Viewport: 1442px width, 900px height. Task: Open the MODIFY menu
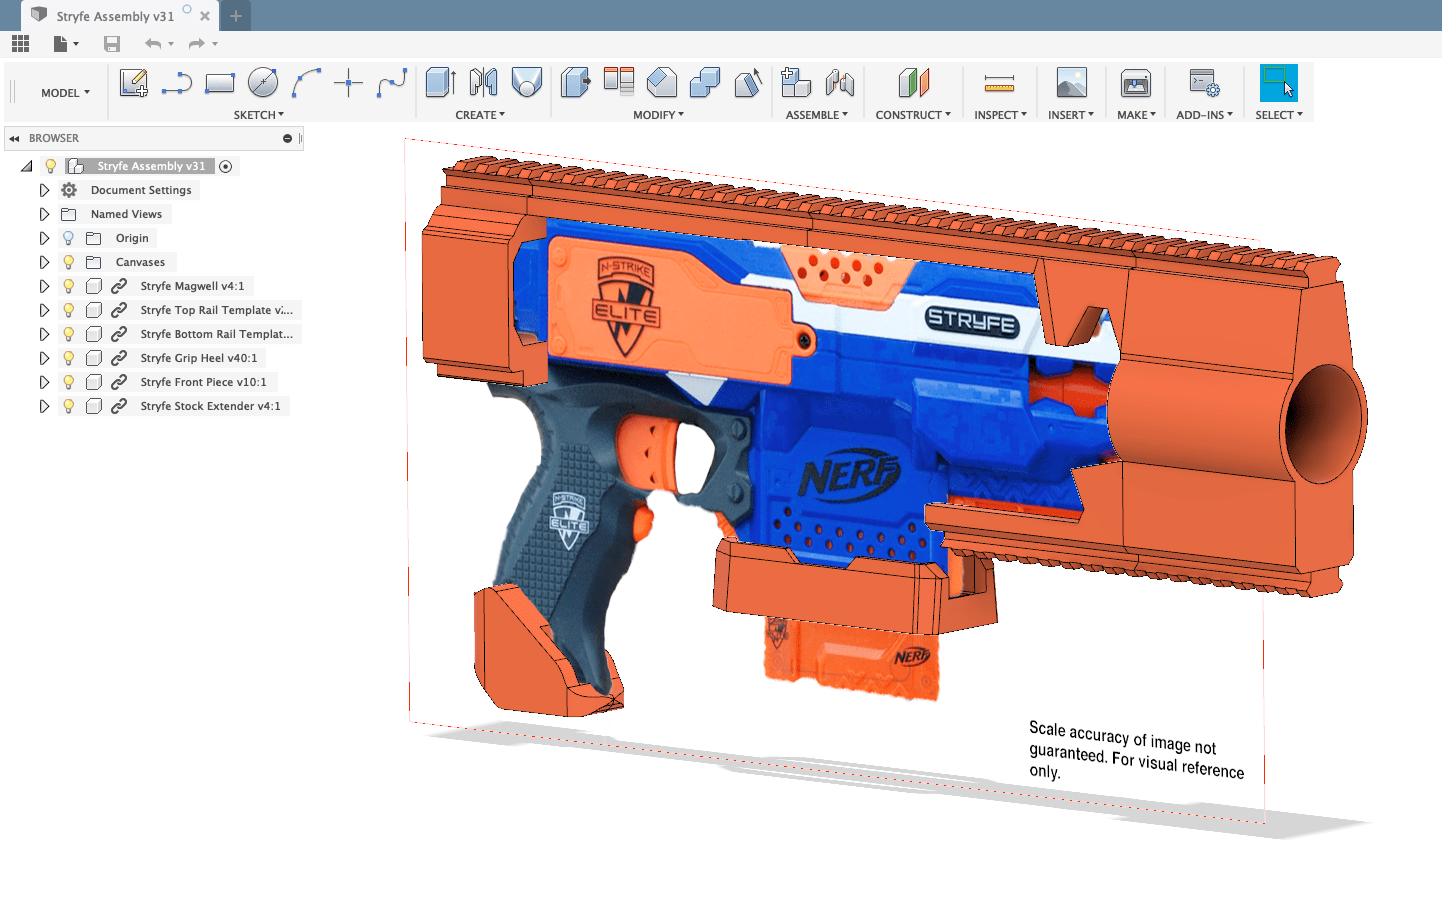(659, 115)
